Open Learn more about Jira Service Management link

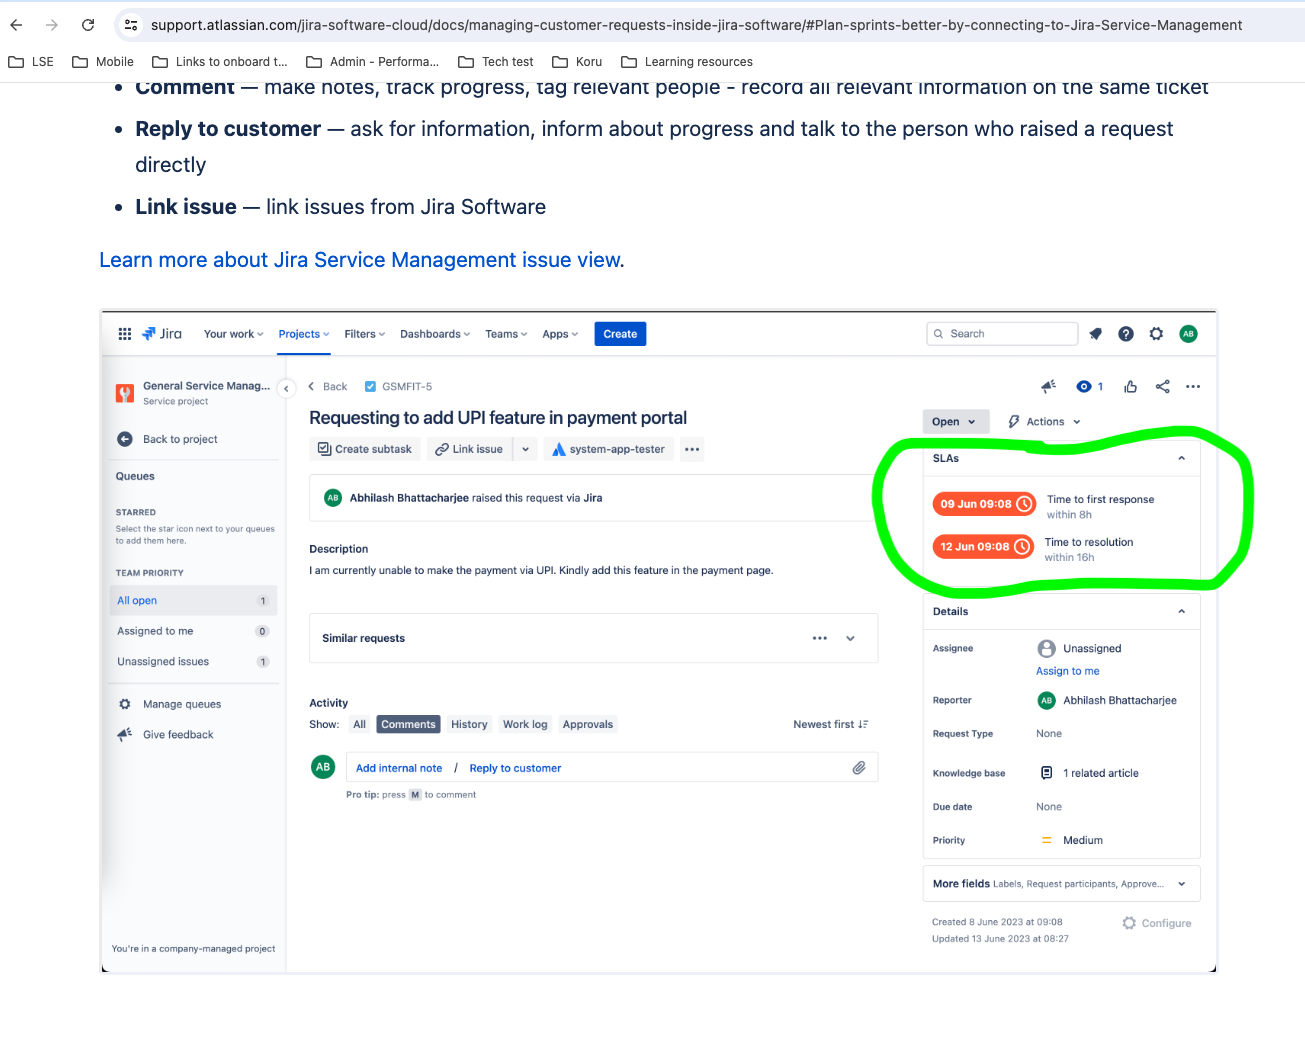click(362, 260)
